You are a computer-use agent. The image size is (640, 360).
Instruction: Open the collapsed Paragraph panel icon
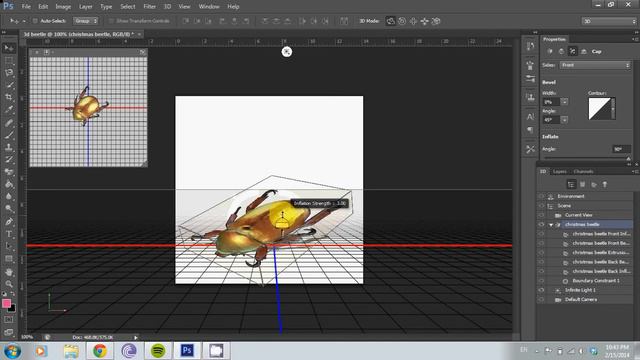coord(530,130)
